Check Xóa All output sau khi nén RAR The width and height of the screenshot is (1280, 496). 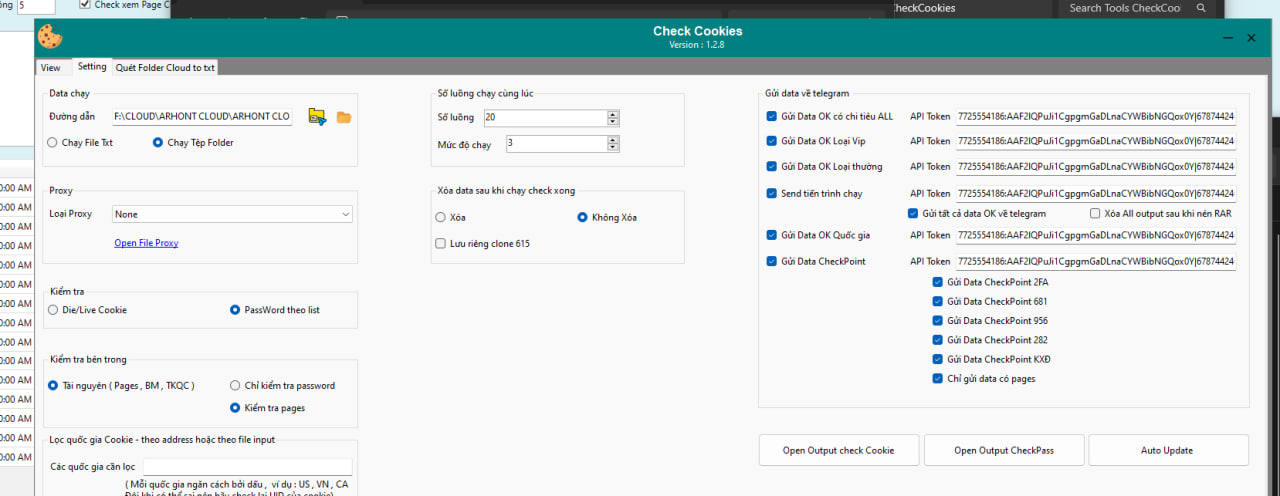[1095, 213]
